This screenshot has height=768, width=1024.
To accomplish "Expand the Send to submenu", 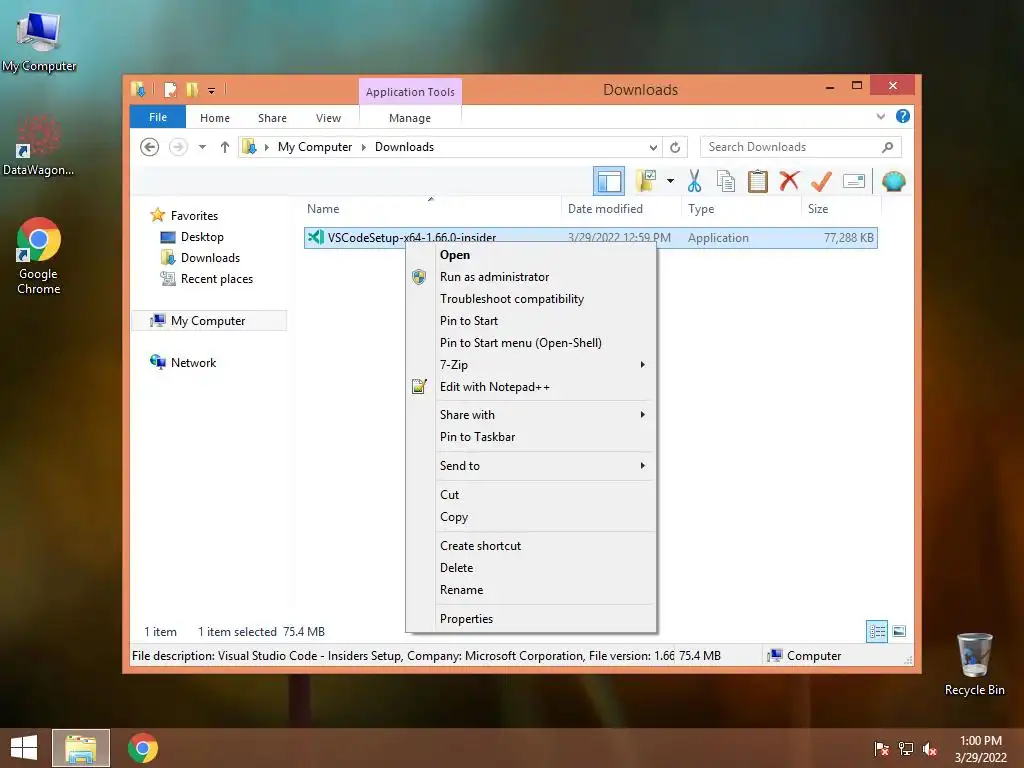I will click(x=531, y=466).
